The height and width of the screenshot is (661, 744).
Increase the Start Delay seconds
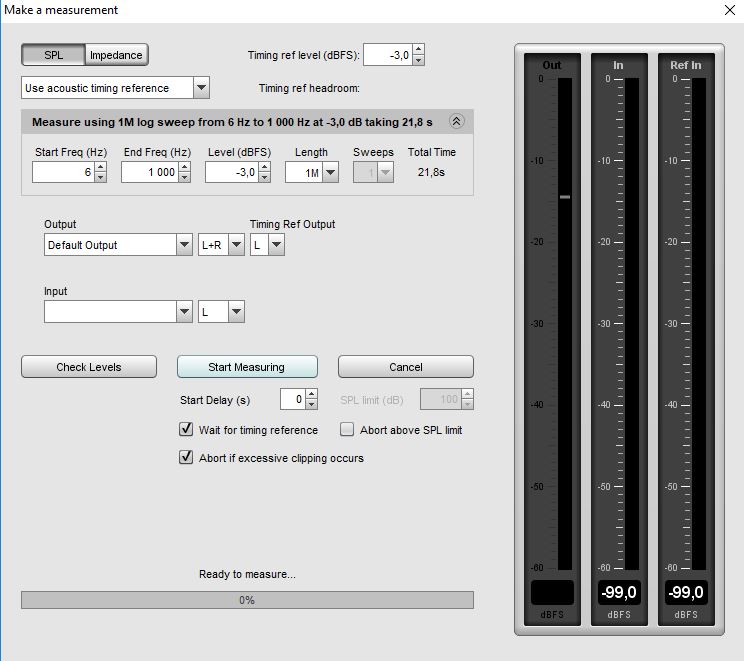[312, 394]
